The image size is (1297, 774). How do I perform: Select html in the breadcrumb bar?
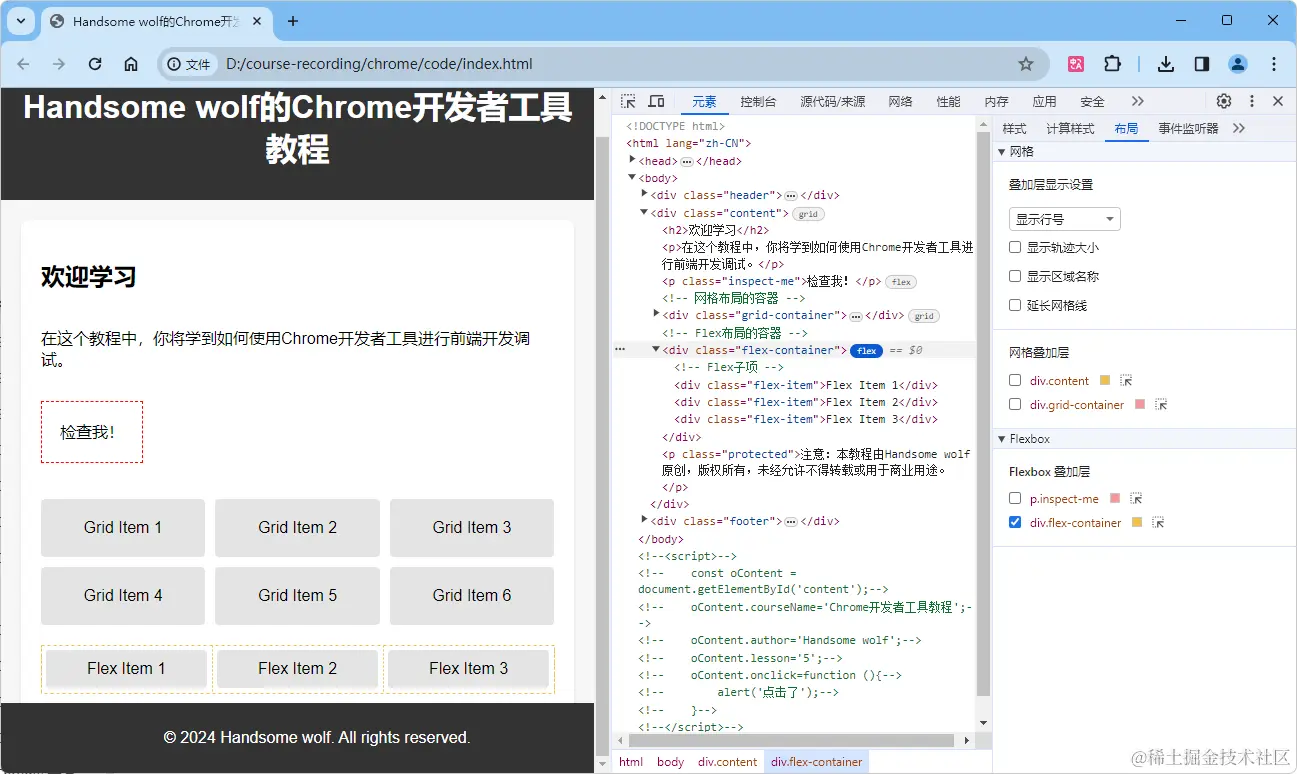coord(631,762)
